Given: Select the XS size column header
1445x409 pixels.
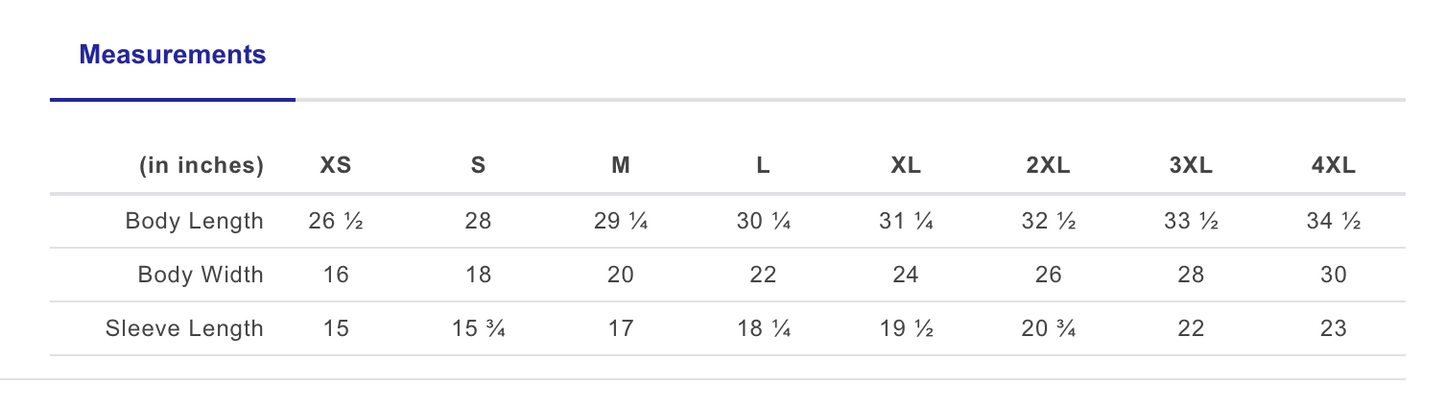Looking at the screenshot, I should [x=336, y=166].
